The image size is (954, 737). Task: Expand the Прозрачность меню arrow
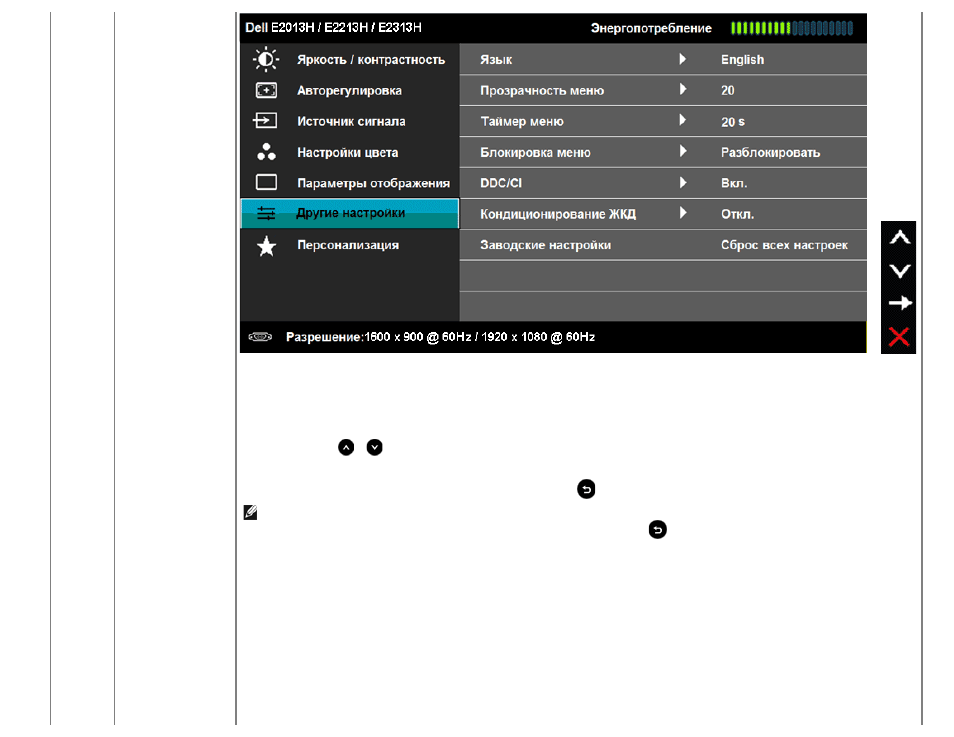pos(683,89)
